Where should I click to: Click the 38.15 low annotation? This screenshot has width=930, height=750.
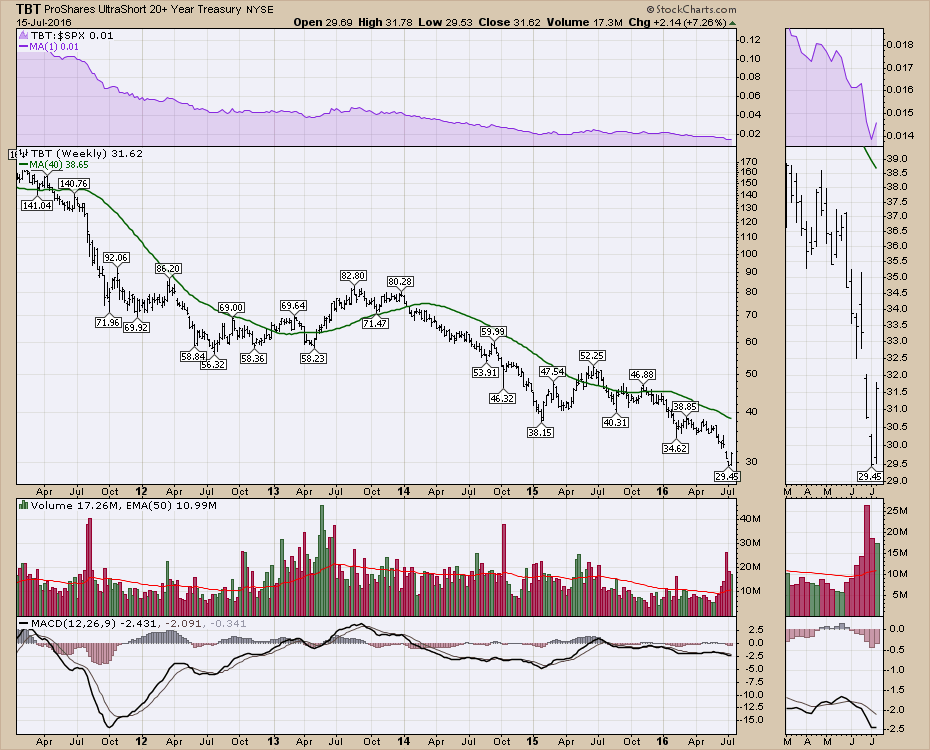(540, 432)
